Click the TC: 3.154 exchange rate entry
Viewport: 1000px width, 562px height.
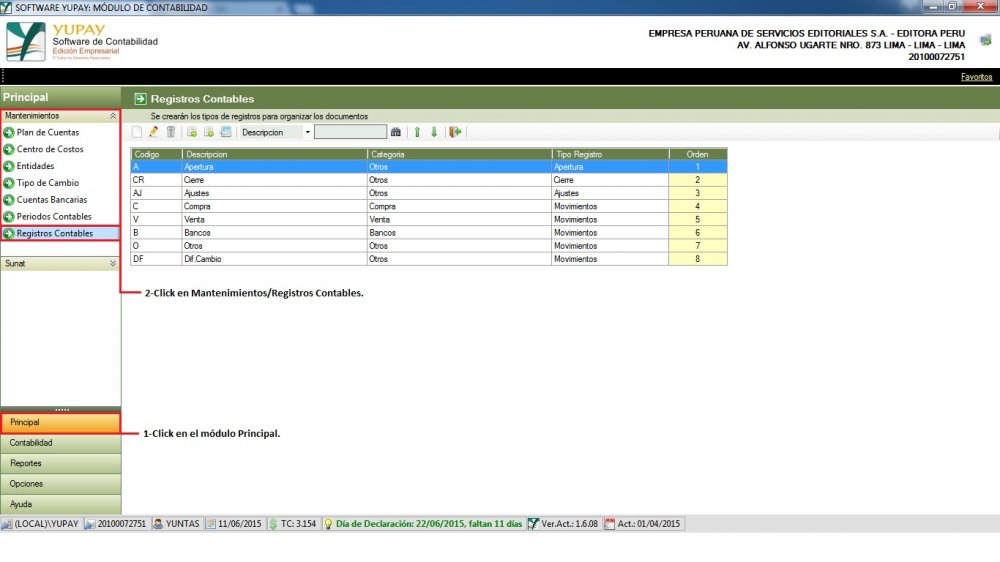[292, 524]
